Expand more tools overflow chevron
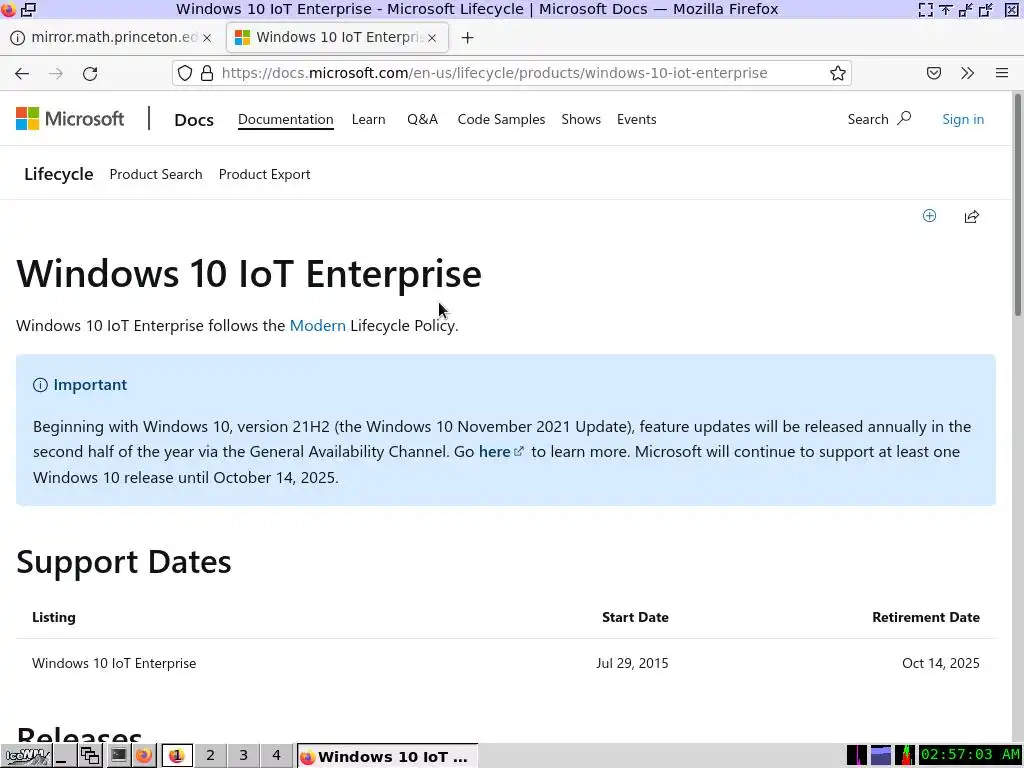 point(968,73)
